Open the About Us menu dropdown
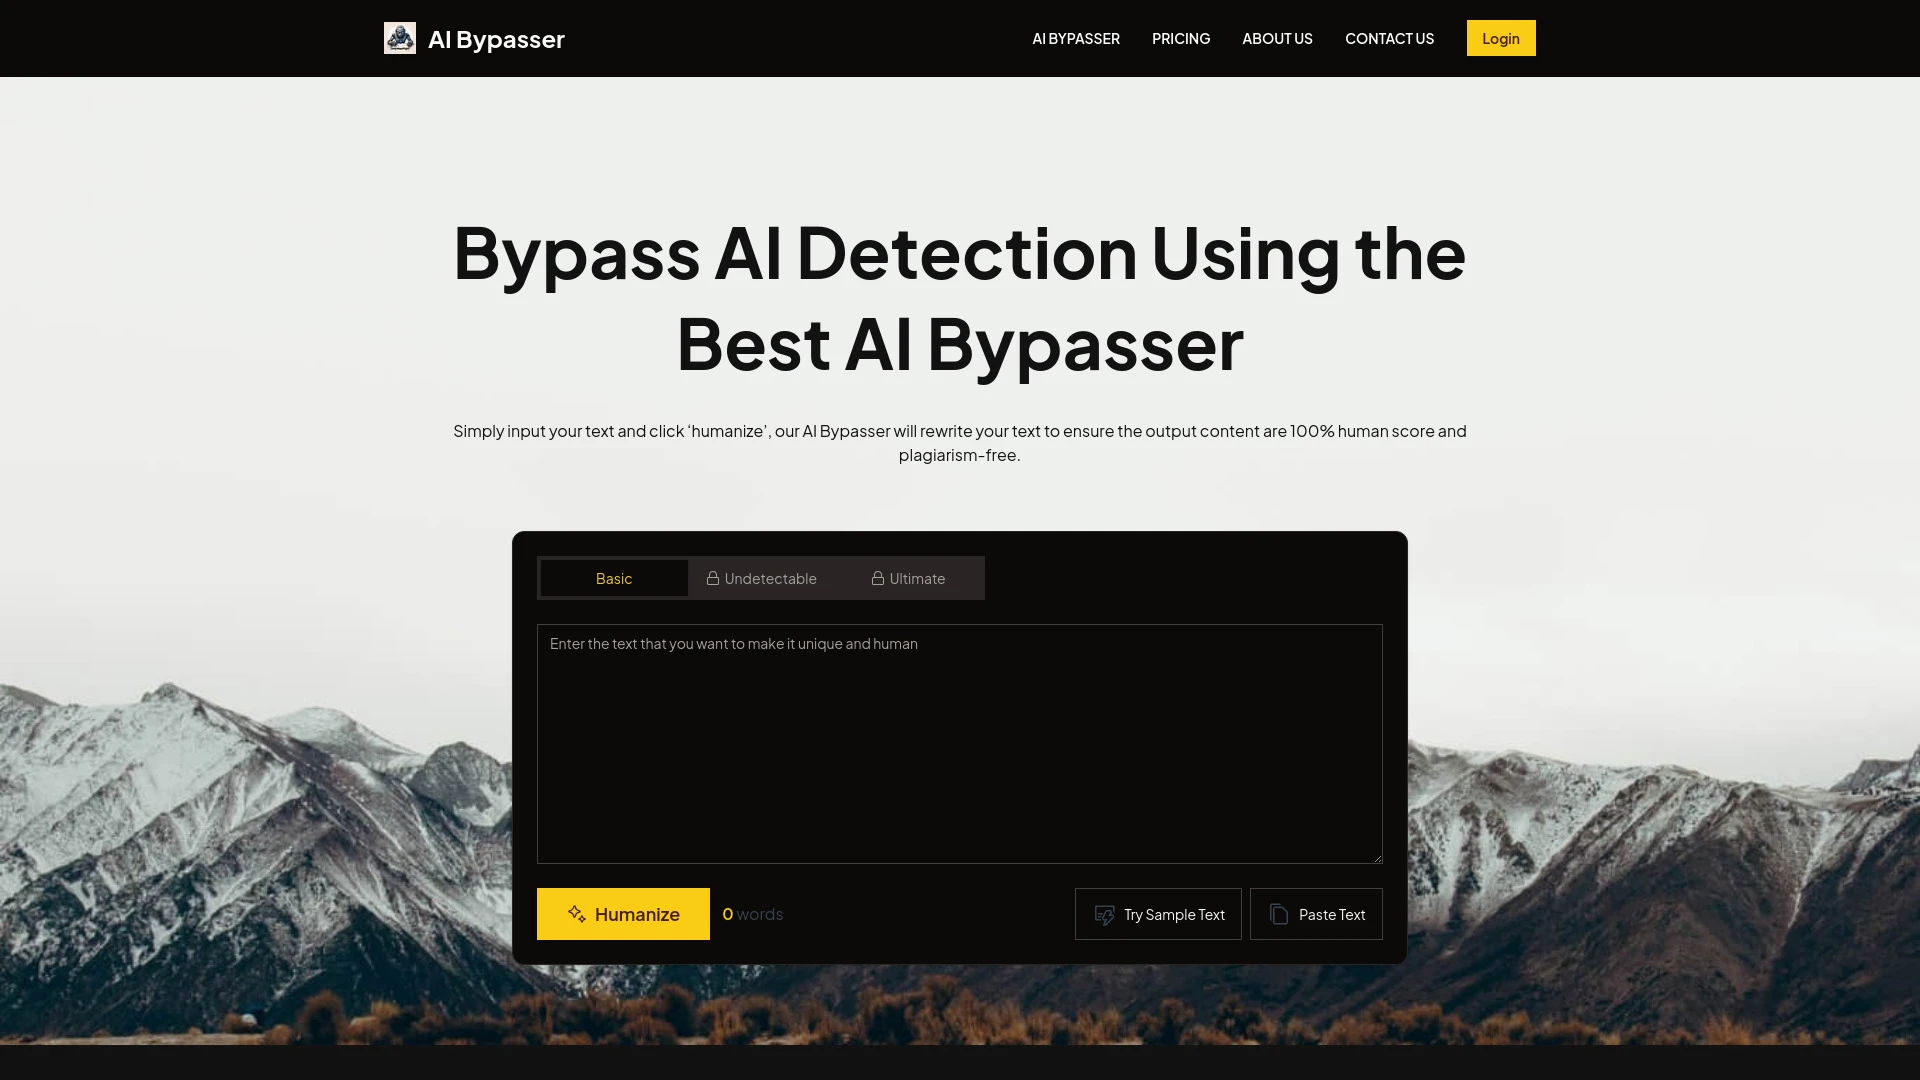 click(x=1276, y=38)
